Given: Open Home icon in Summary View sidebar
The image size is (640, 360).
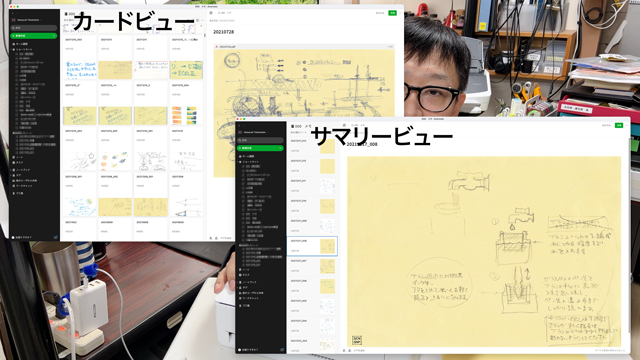Looking at the screenshot, I should (x=240, y=156).
